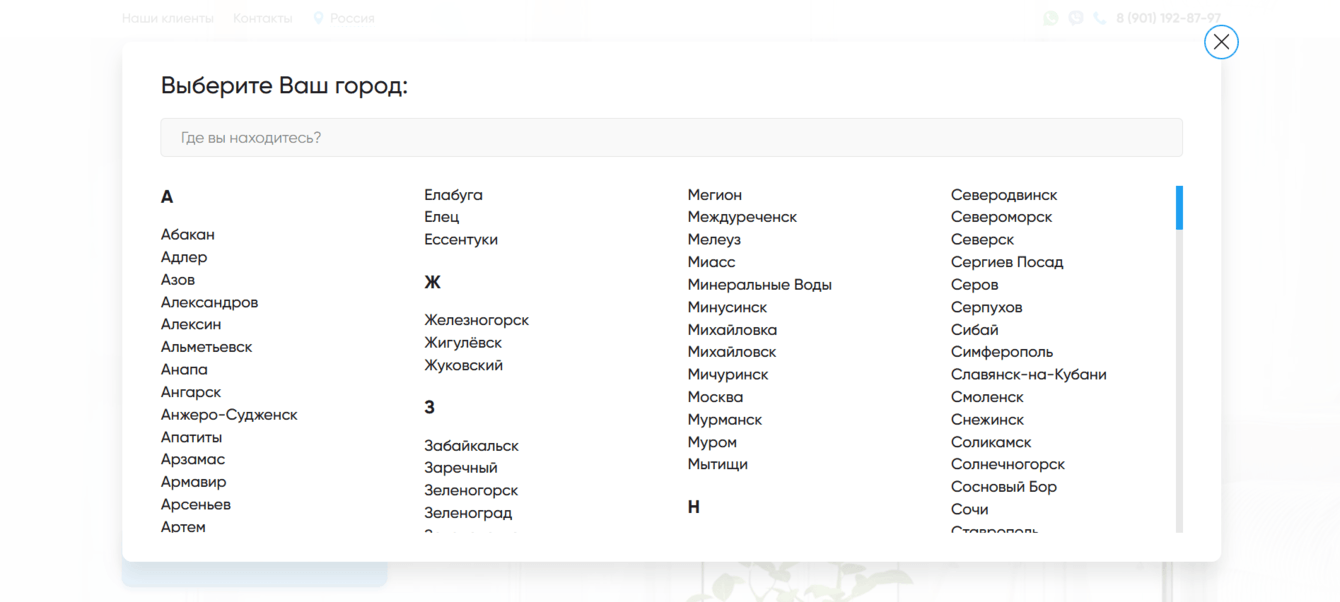Screen dimensions: 1340x602
Task: Select city Северодвинск
Action: 1004,195
